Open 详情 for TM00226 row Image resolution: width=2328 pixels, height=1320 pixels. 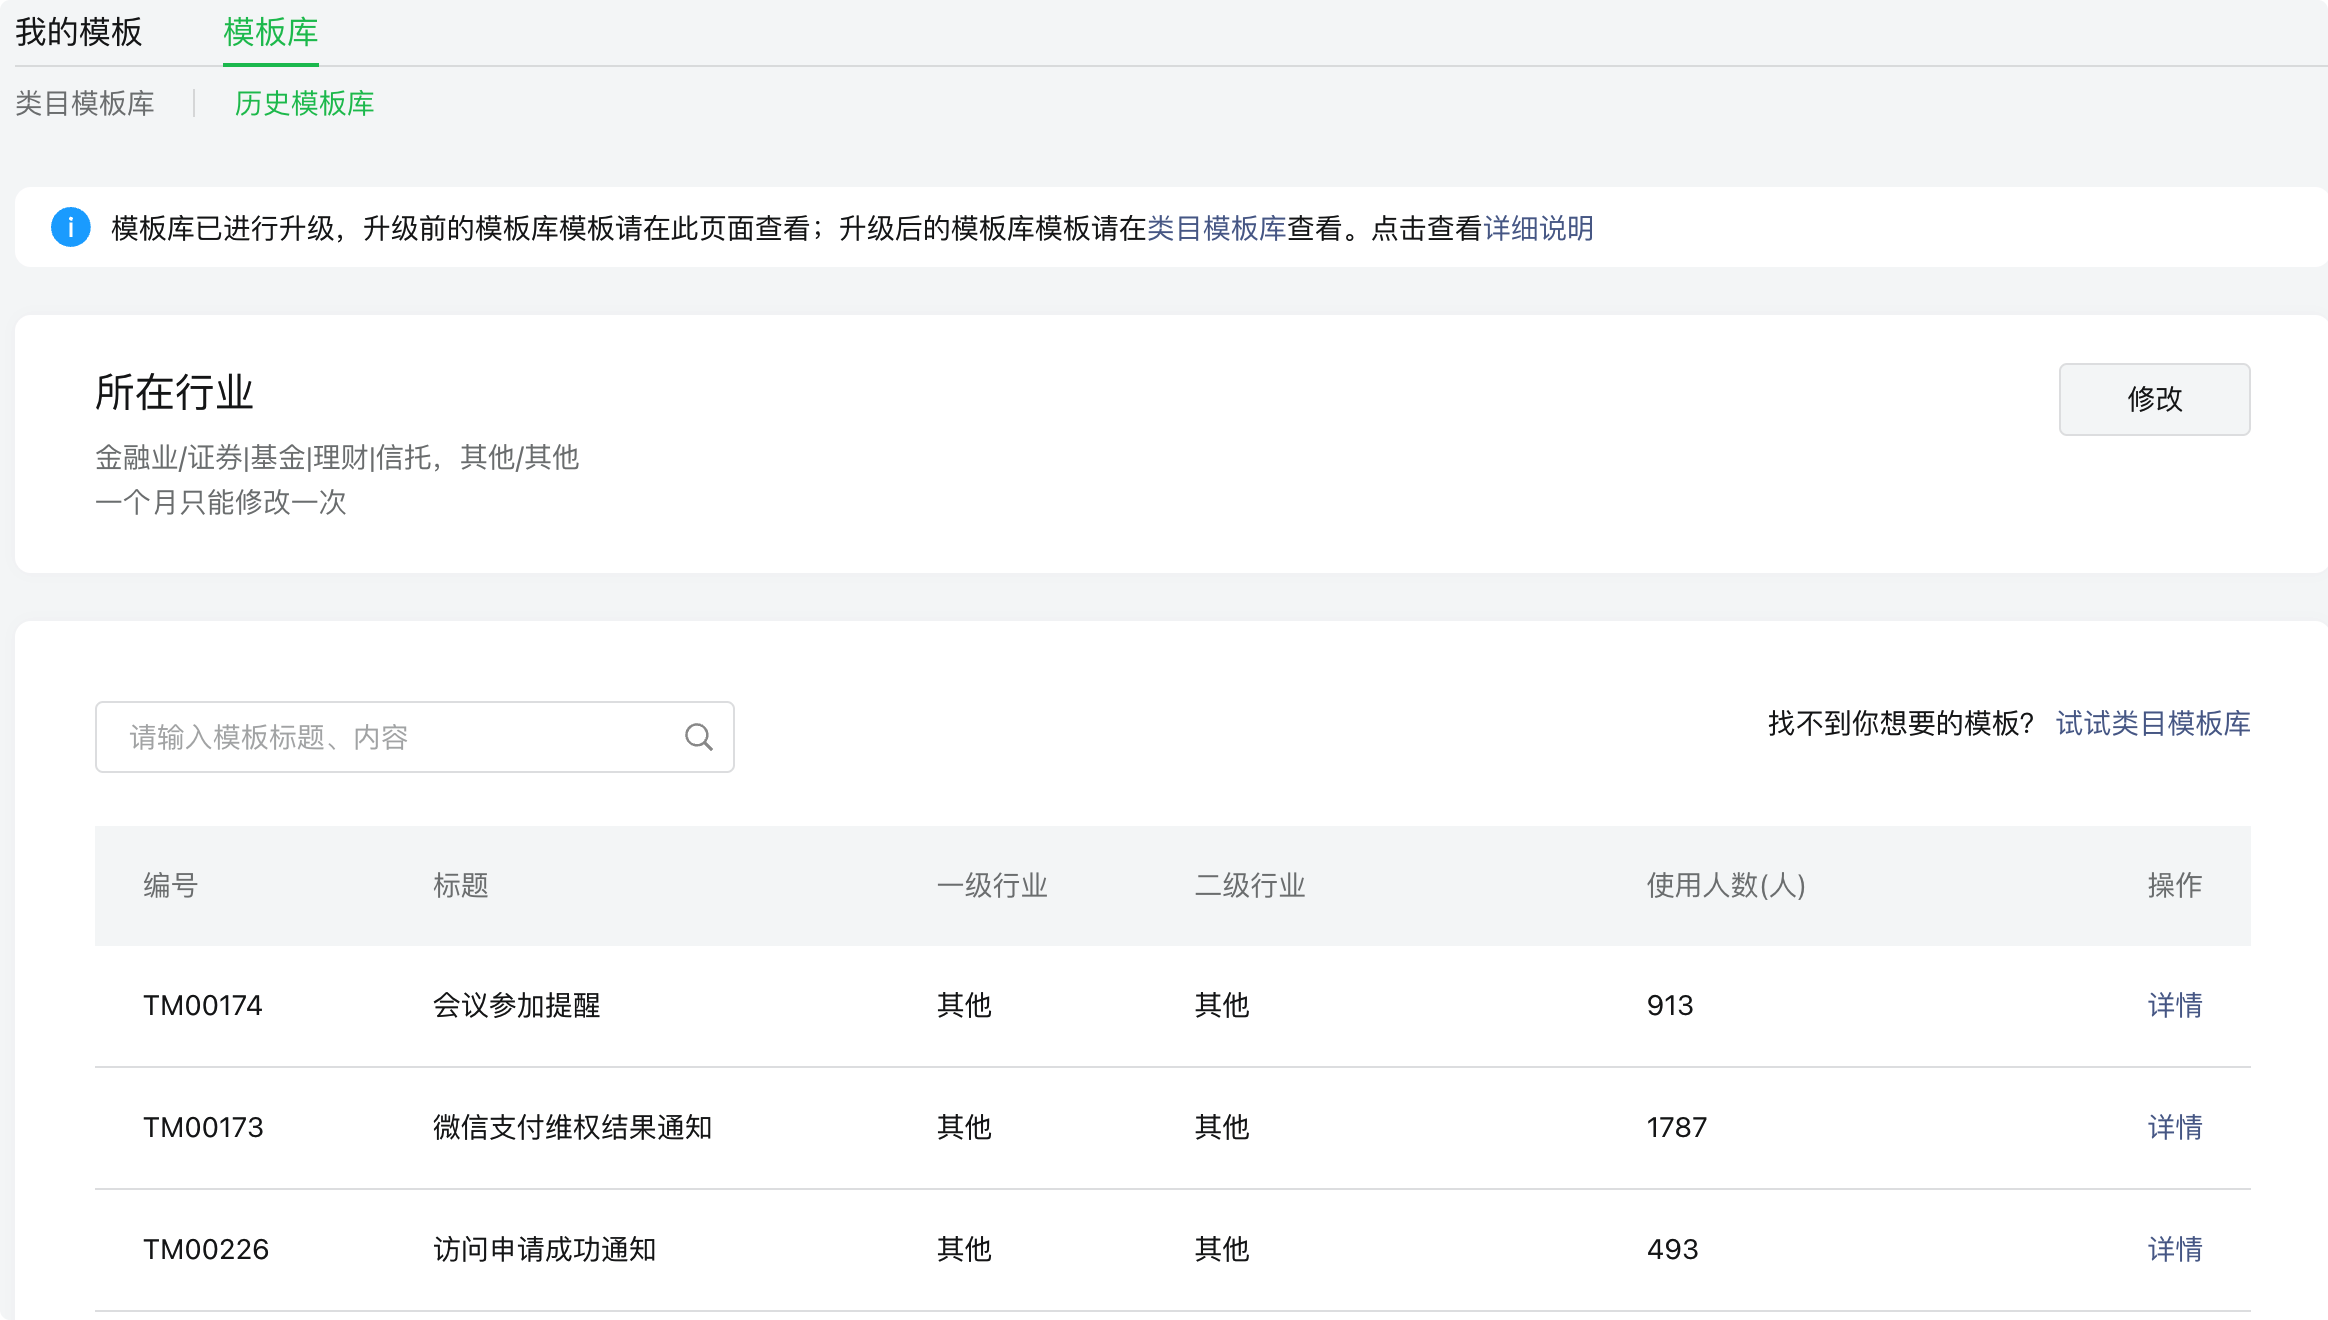point(2174,1249)
